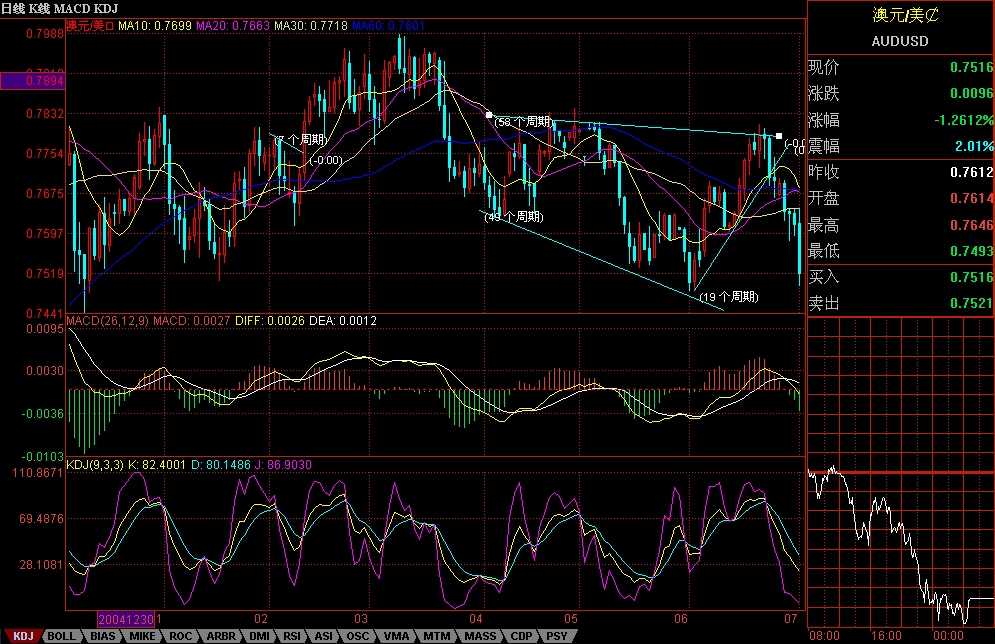
Task: Open the RSI indicator tab
Action: (291, 635)
